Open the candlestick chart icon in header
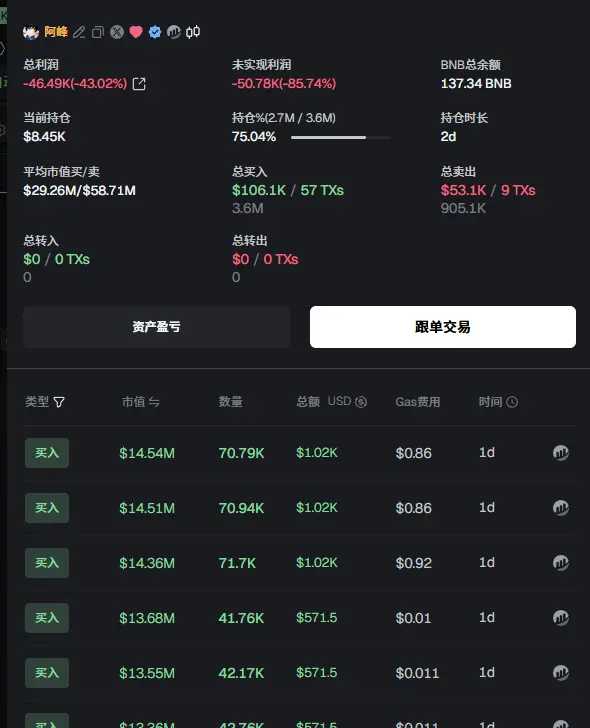The width and height of the screenshot is (590, 728). (x=193, y=32)
